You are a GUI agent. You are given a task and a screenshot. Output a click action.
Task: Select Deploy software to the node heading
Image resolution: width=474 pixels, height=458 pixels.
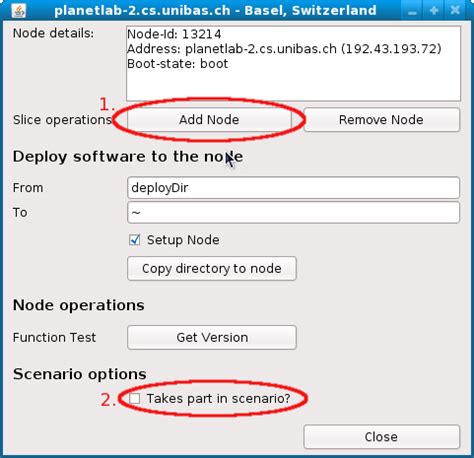click(x=128, y=157)
